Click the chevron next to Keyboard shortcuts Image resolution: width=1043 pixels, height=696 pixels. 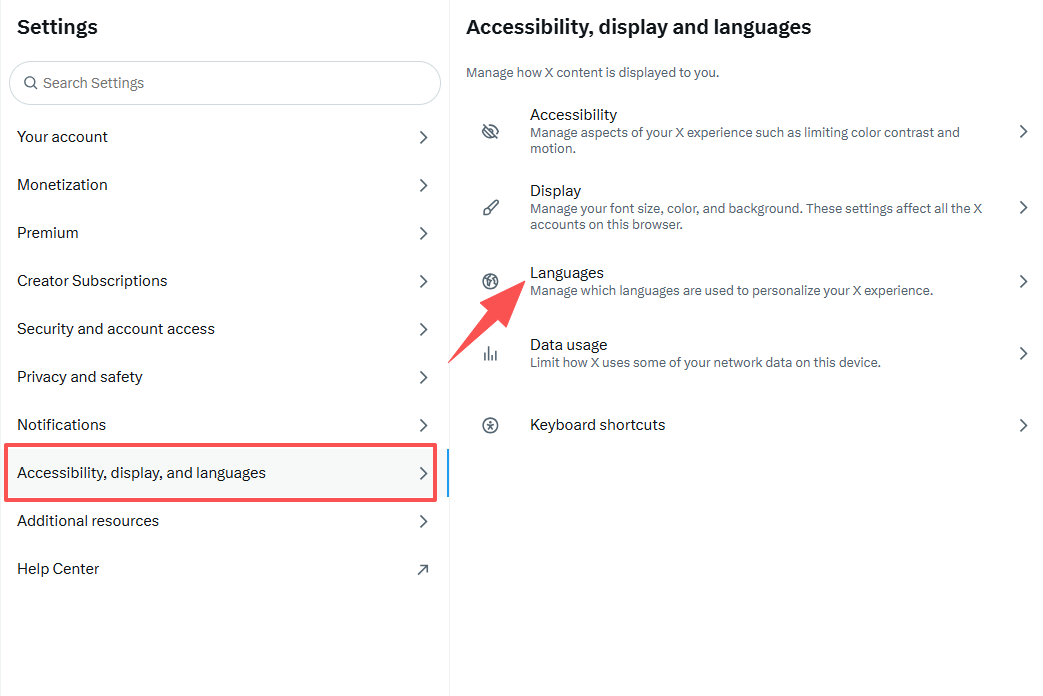(x=1024, y=425)
